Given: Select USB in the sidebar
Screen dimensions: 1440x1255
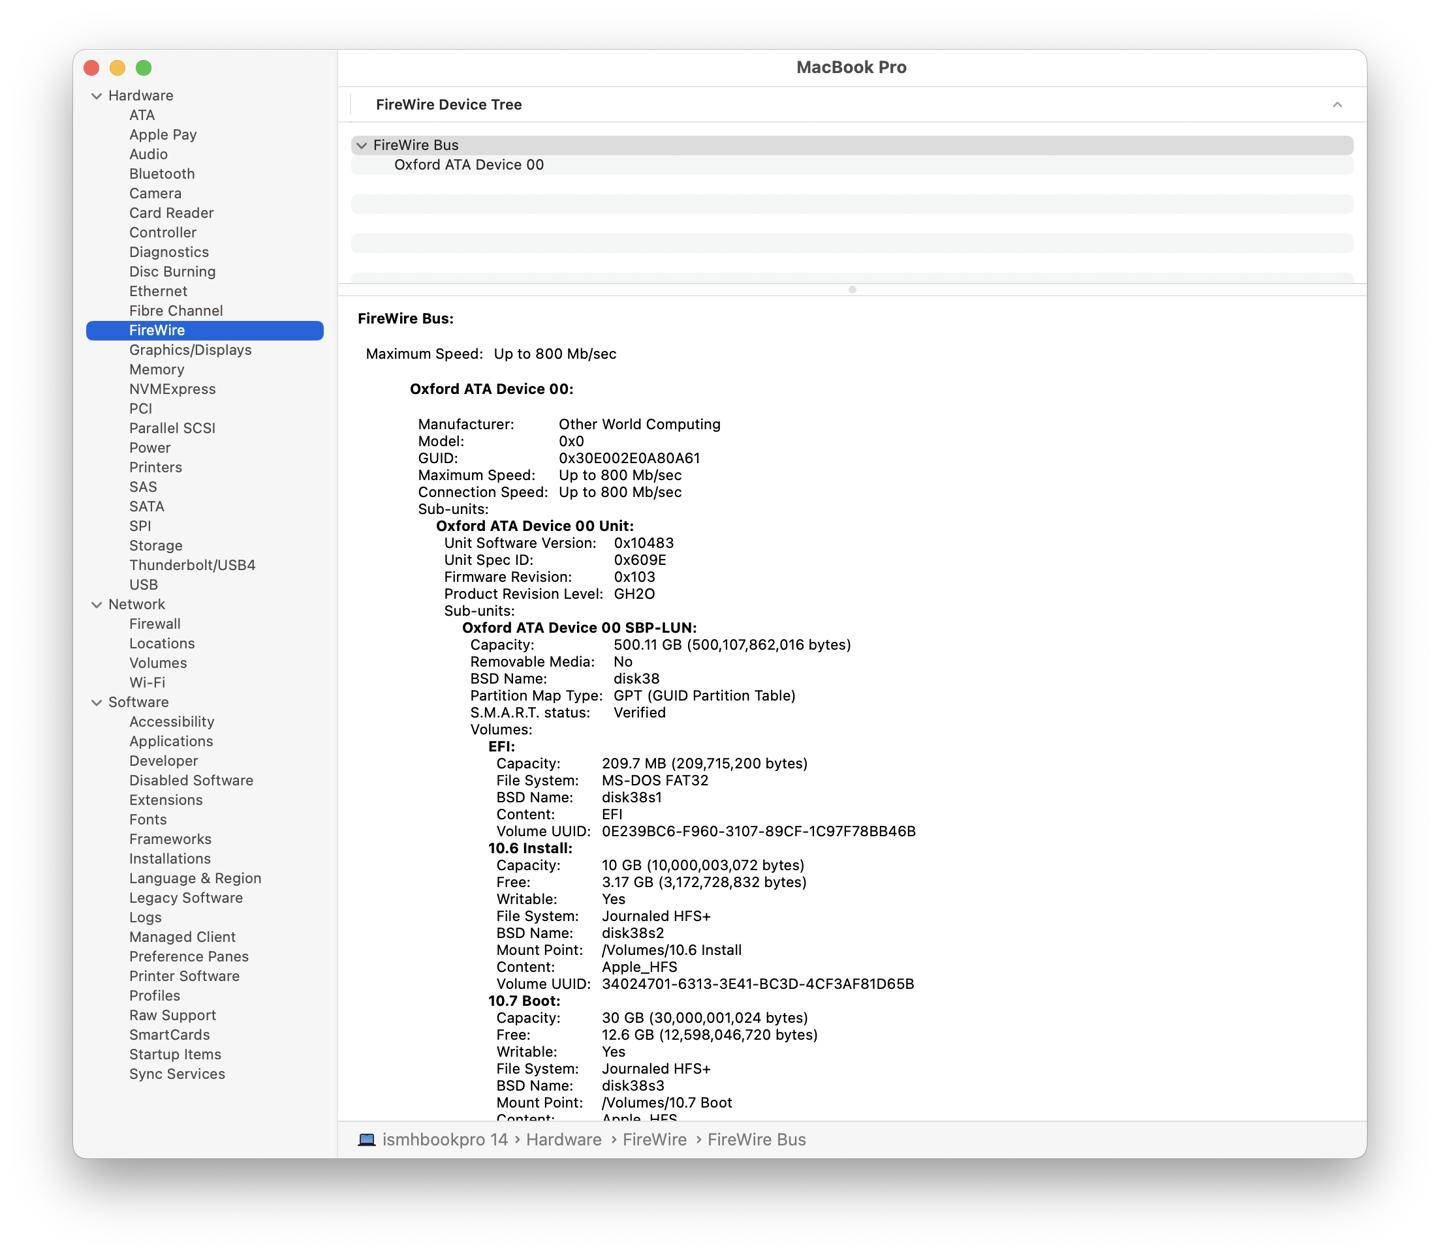Looking at the screenshot, I should [x=143, y=585].
